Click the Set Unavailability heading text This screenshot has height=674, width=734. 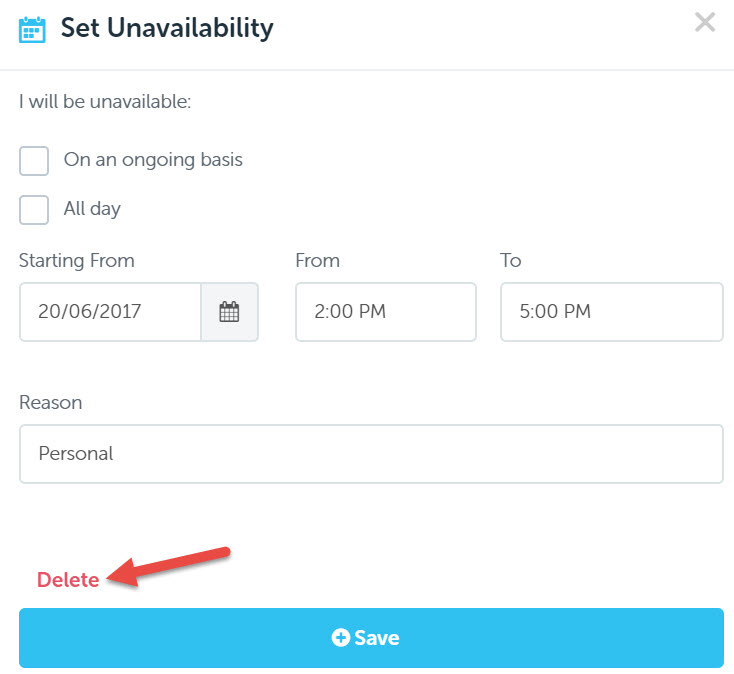(x=167, y=28)
